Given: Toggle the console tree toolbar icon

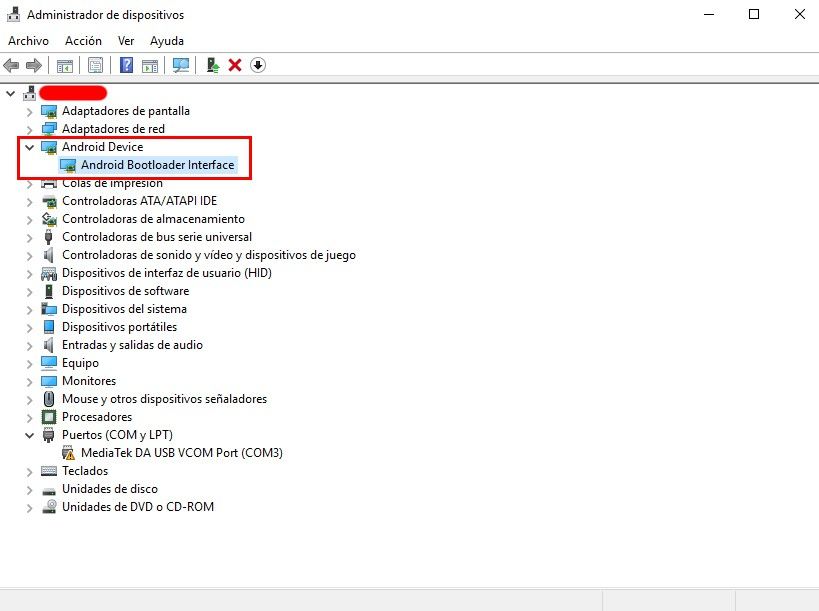Looking at the screenshot, I should 65,65.
